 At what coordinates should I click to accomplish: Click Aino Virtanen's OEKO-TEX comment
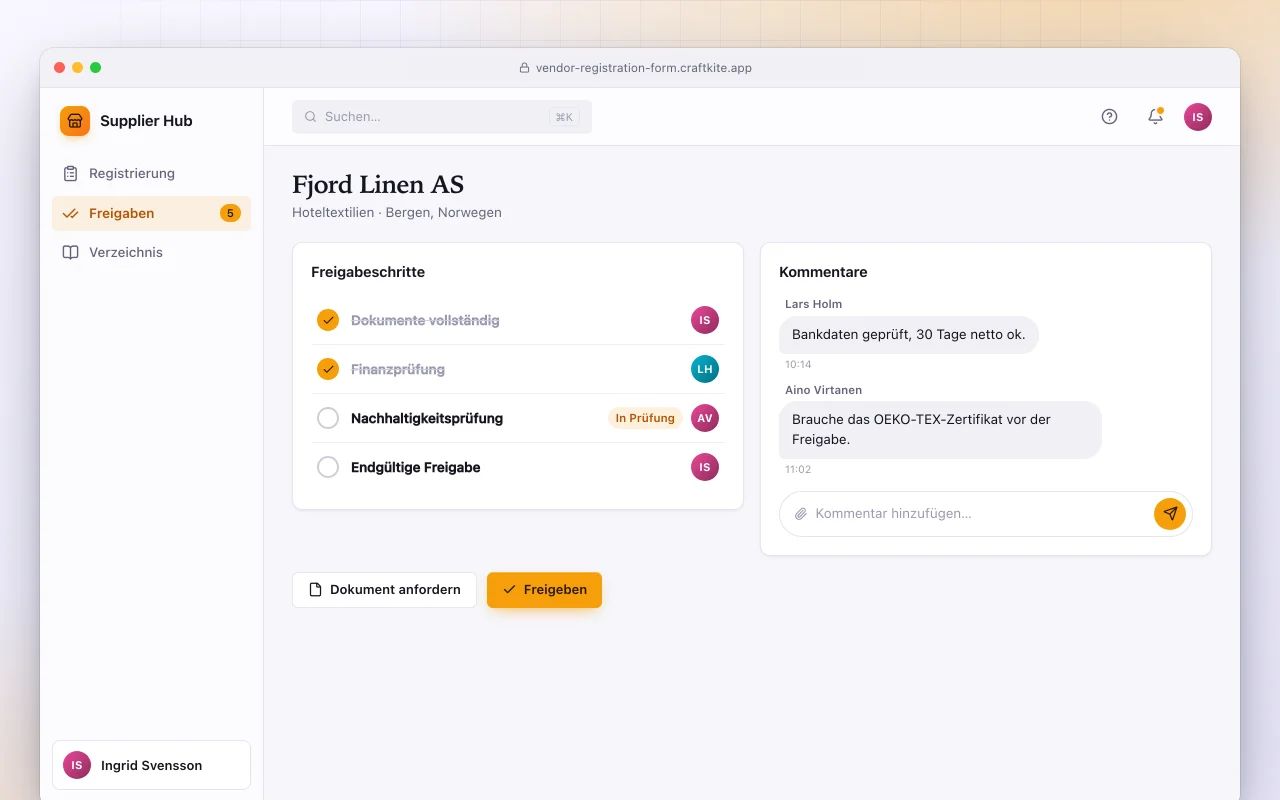coord(940,430)
